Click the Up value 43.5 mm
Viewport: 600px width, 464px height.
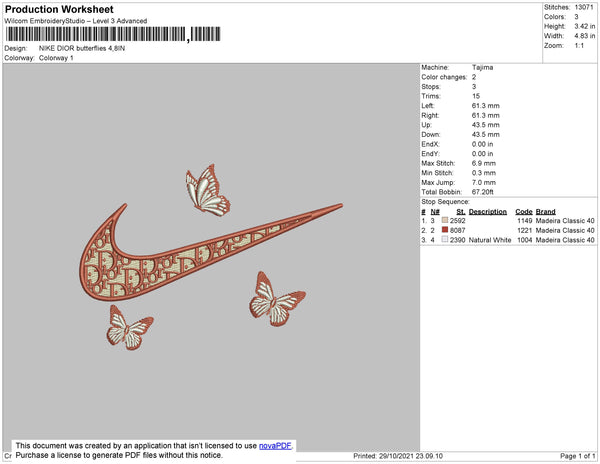point(486,125)
